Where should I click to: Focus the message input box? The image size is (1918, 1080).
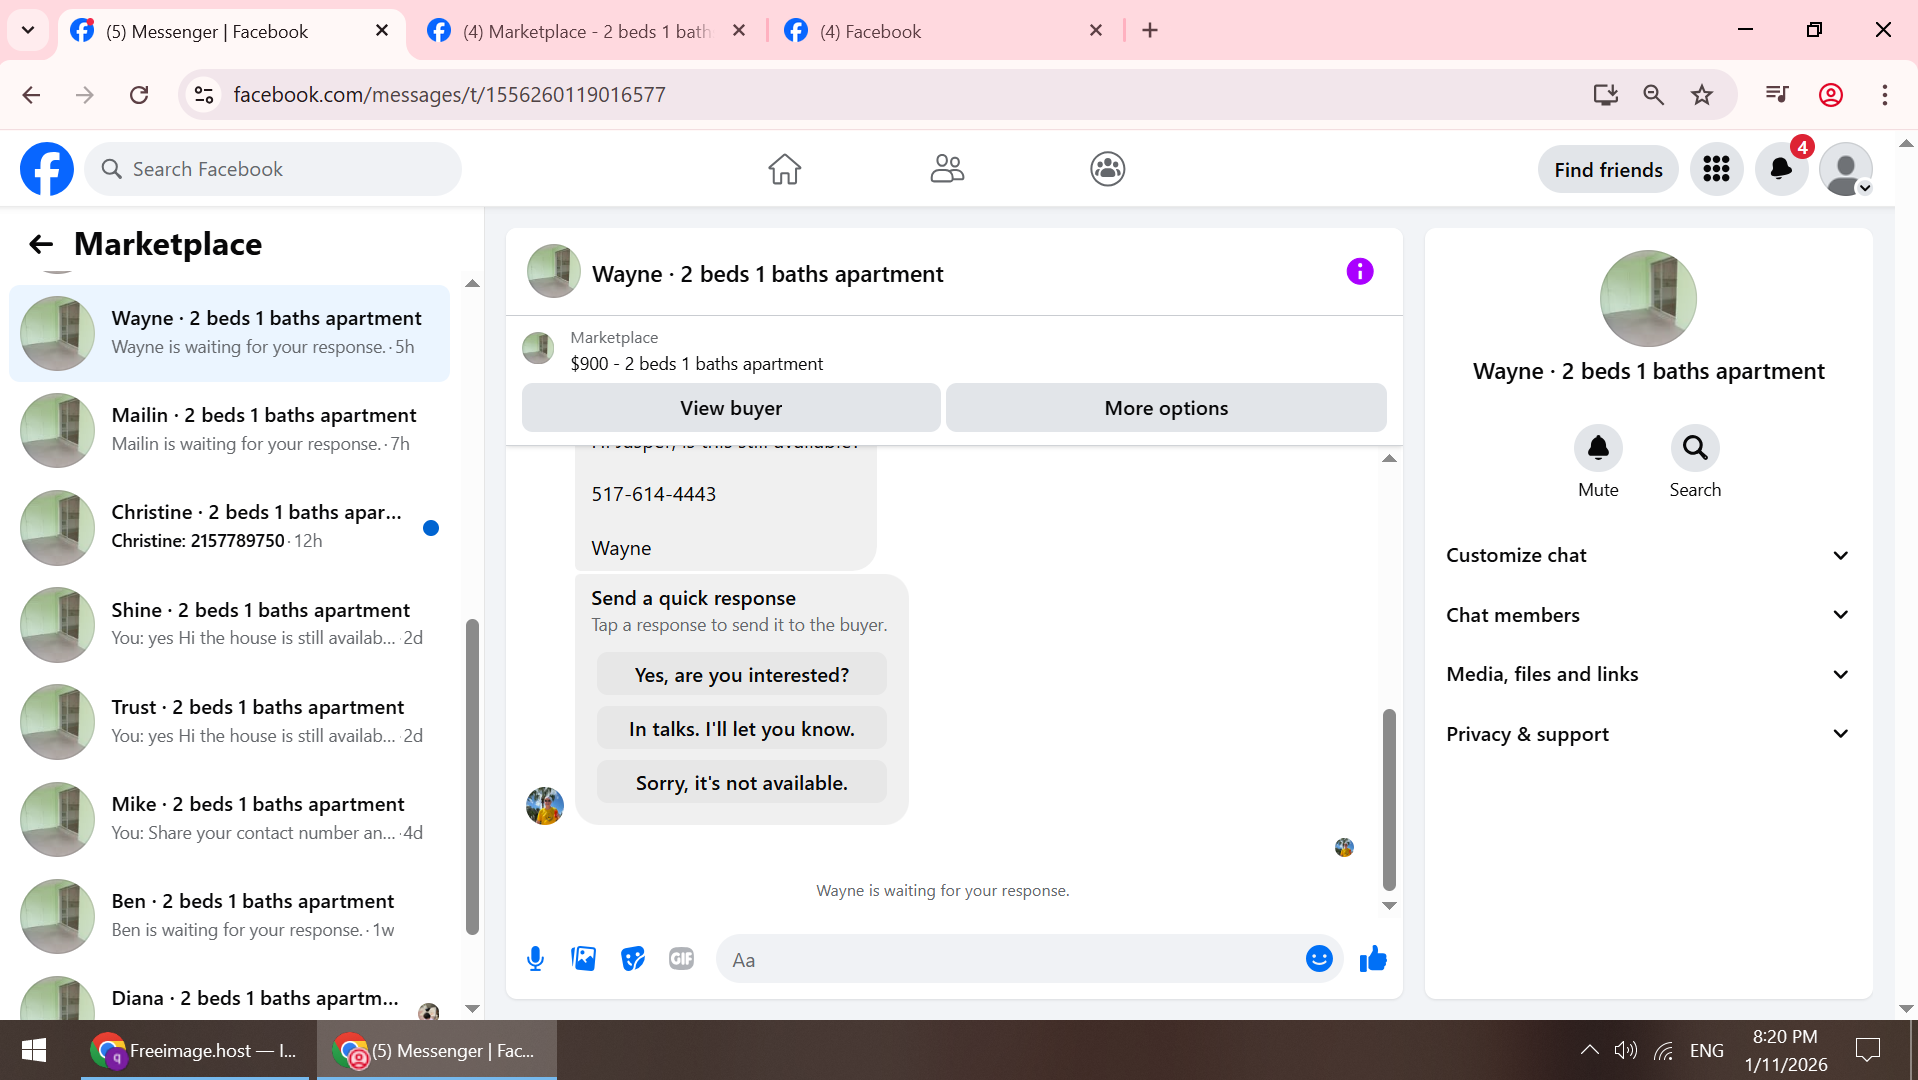pyautogui.click(x=1010, y=960)
